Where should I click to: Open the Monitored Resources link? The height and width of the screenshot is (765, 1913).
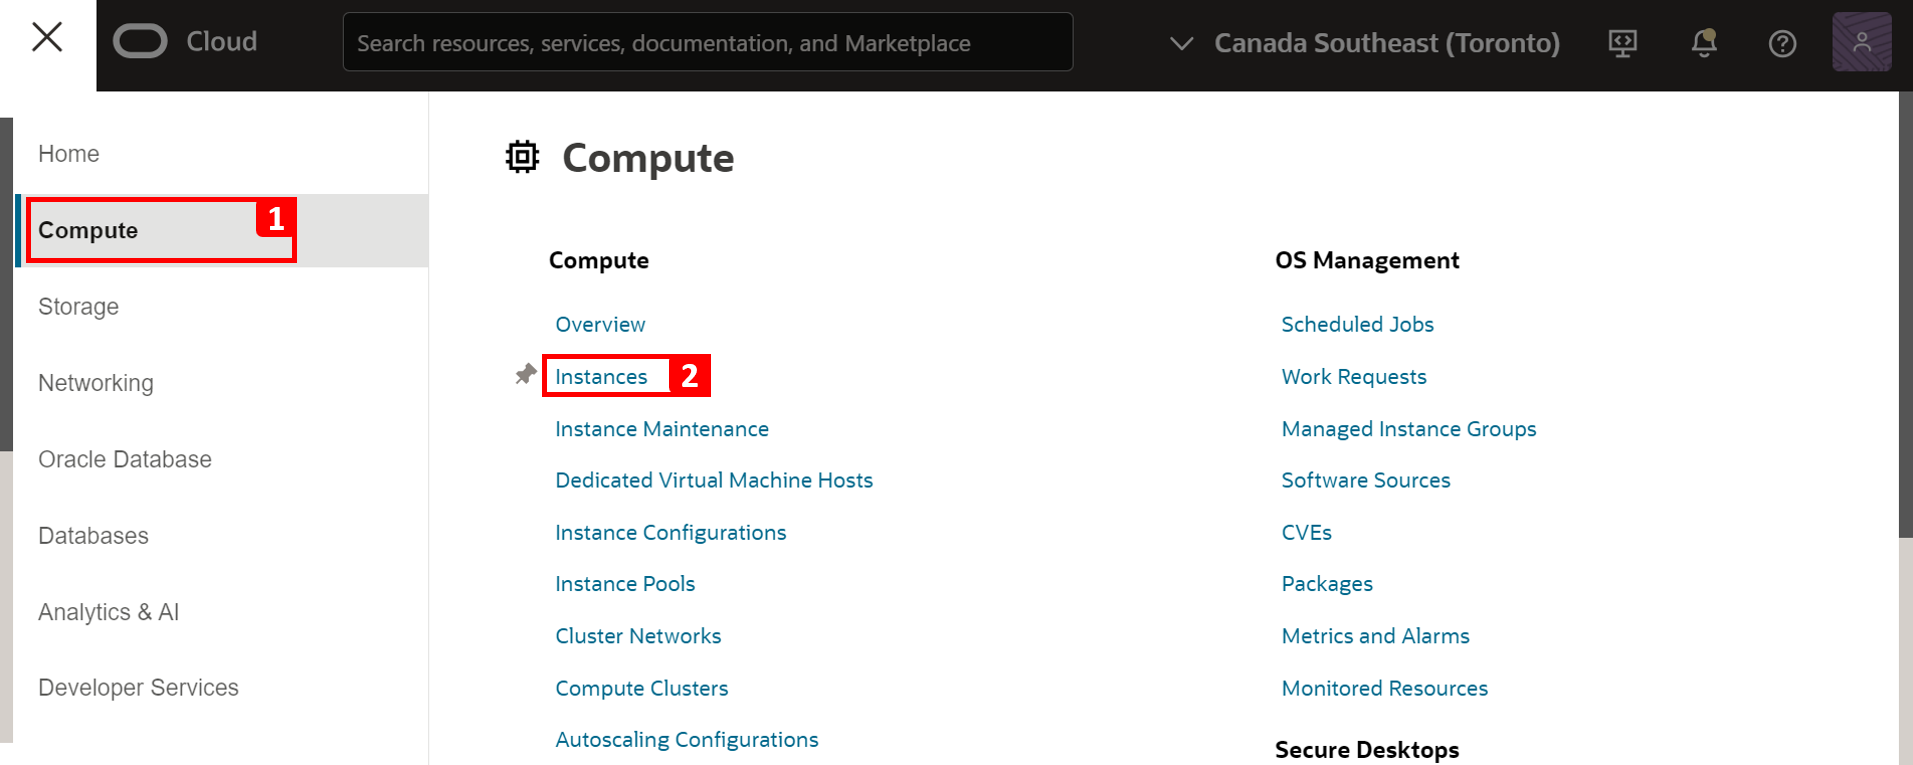[1384, 688]
